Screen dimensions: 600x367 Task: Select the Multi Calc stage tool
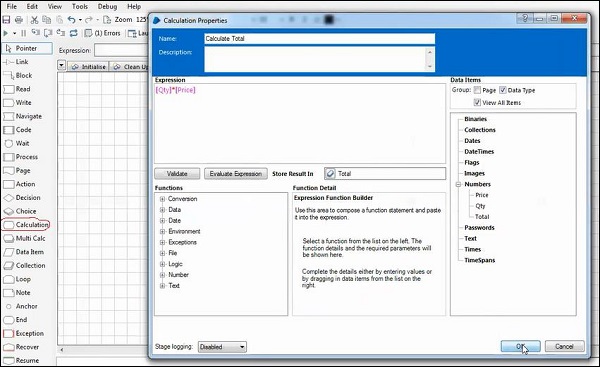(x=24, y=238)
